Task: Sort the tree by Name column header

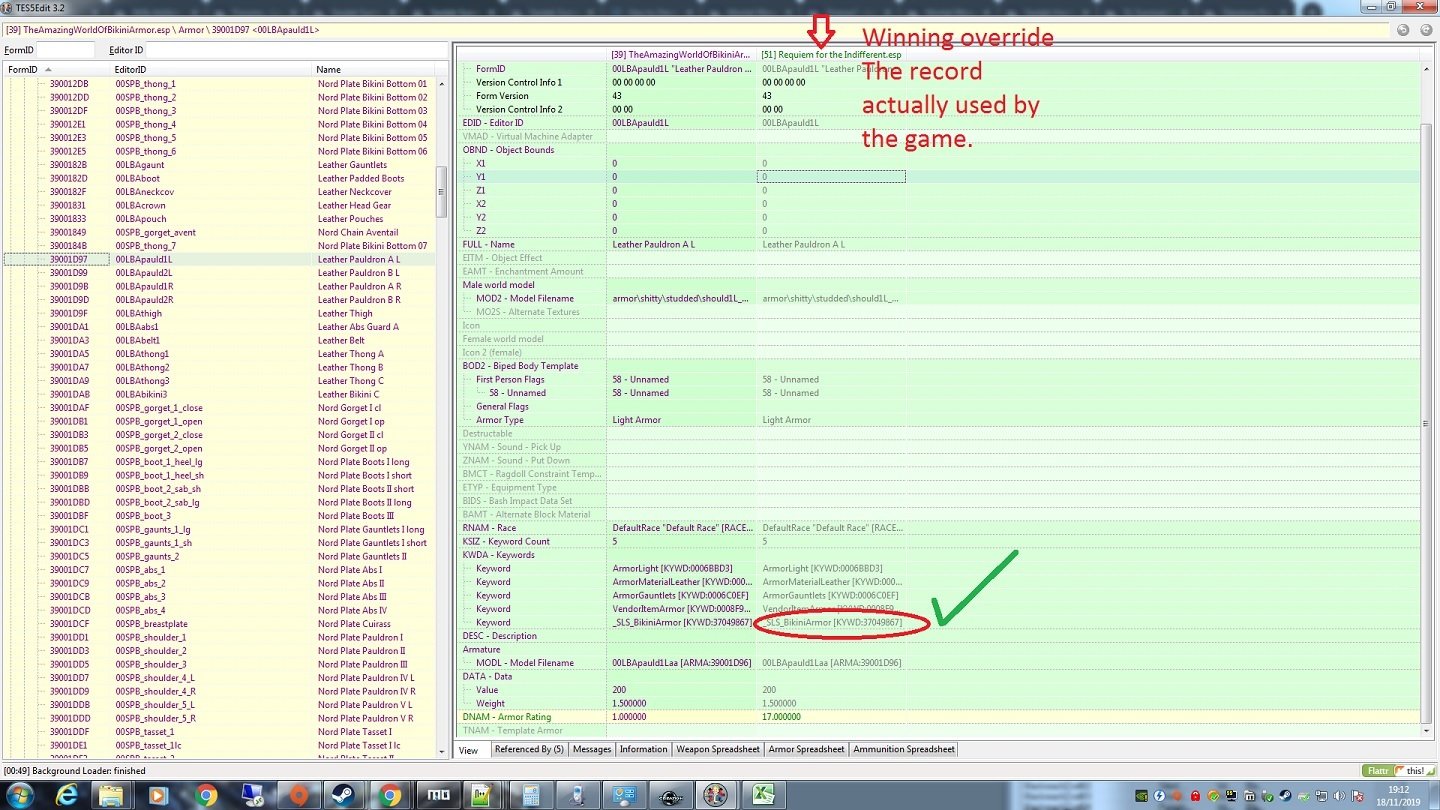Action: 375,70
